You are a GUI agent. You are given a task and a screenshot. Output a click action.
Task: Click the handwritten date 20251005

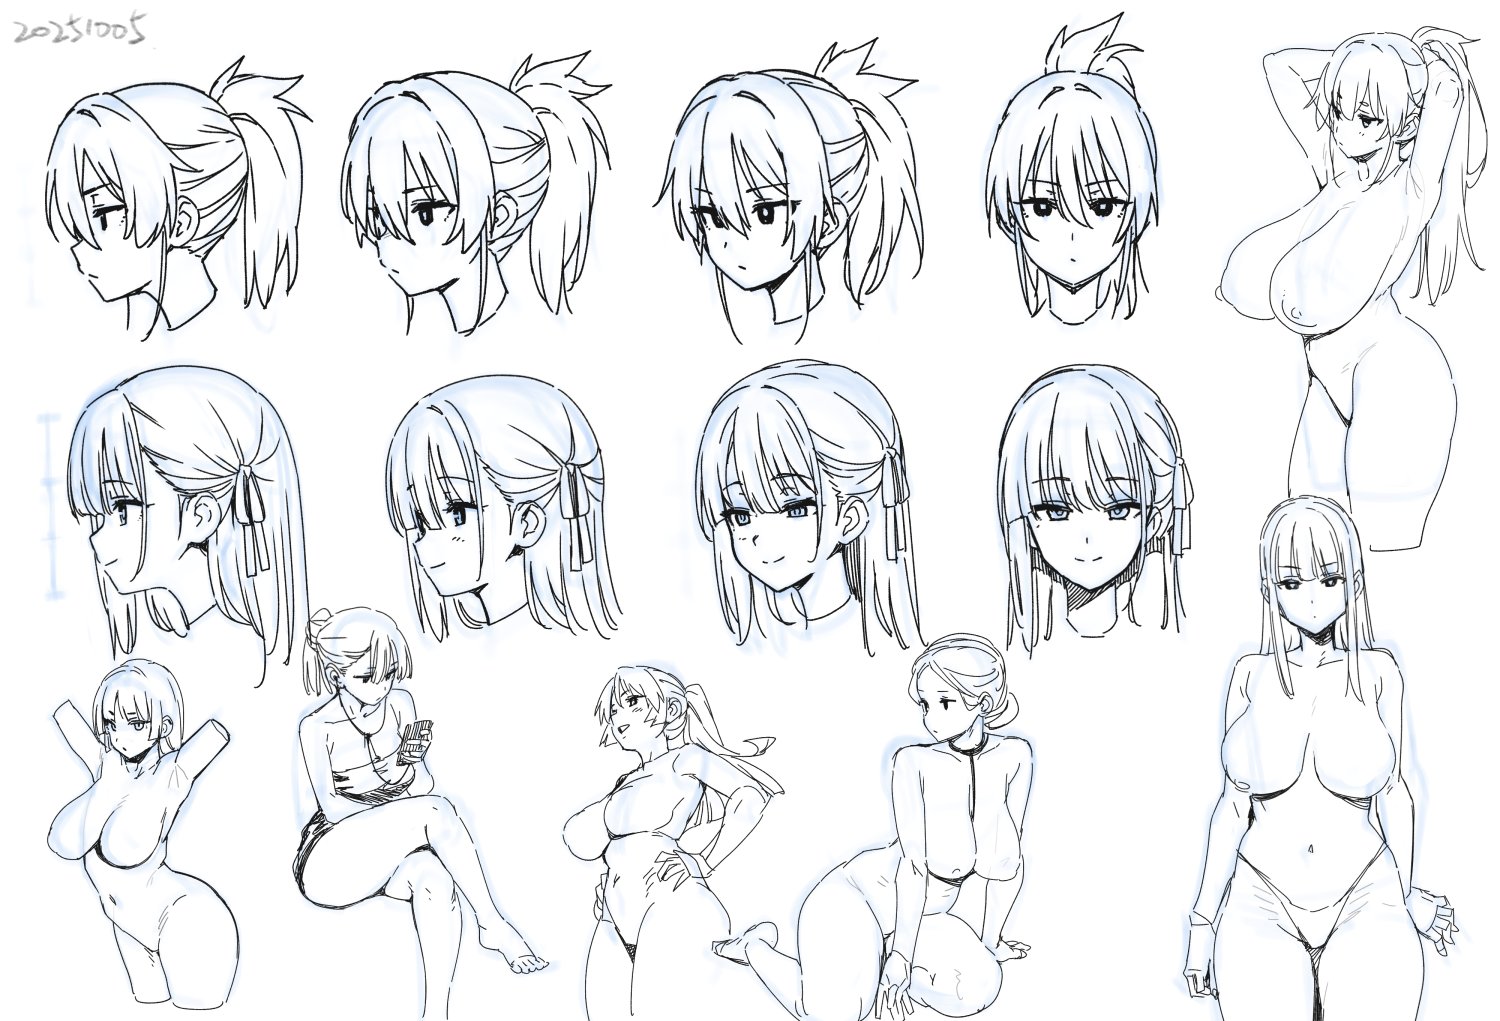pos(80,31)
